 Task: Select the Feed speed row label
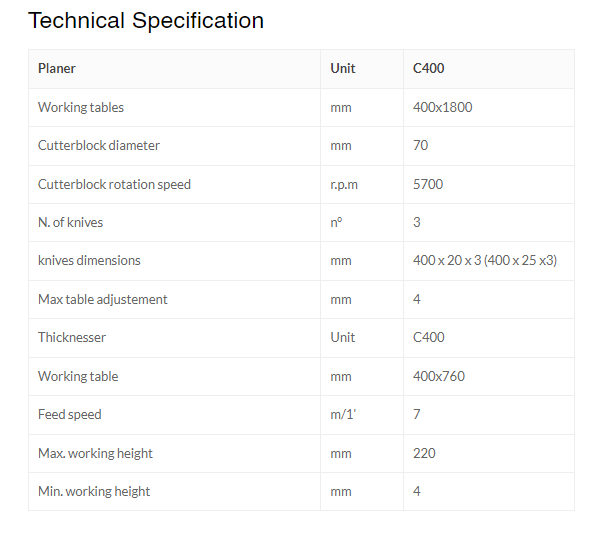[70, 415]
